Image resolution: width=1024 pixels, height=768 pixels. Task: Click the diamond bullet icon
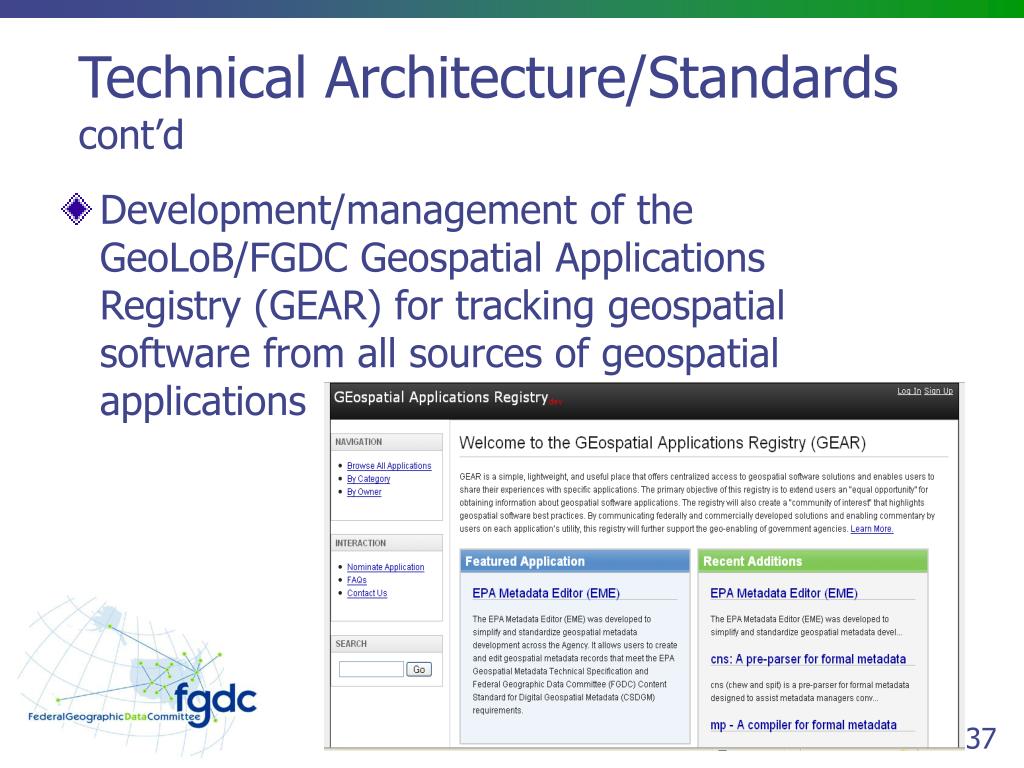[76, 210]
